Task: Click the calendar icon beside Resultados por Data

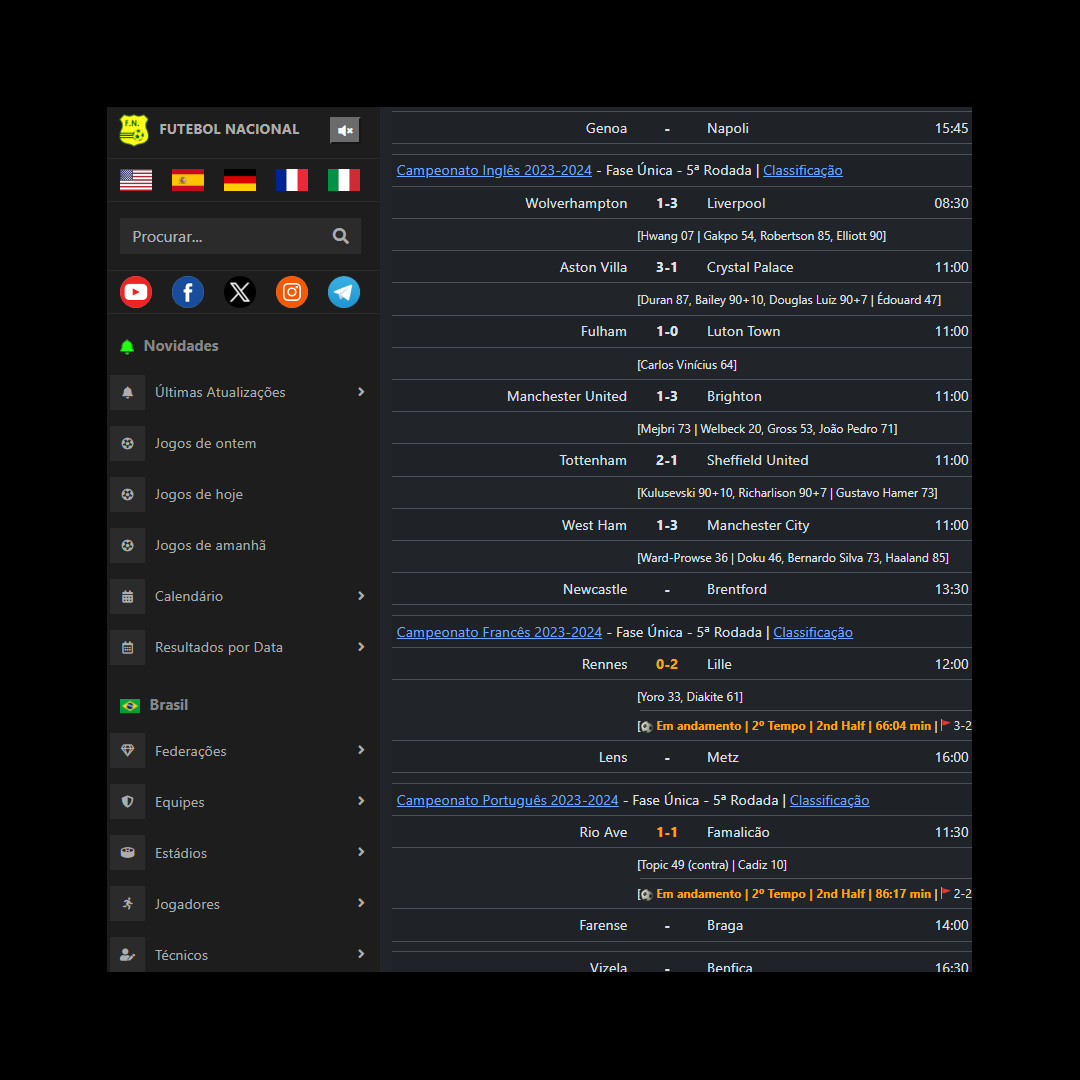Action: click(x=127, y=647)
